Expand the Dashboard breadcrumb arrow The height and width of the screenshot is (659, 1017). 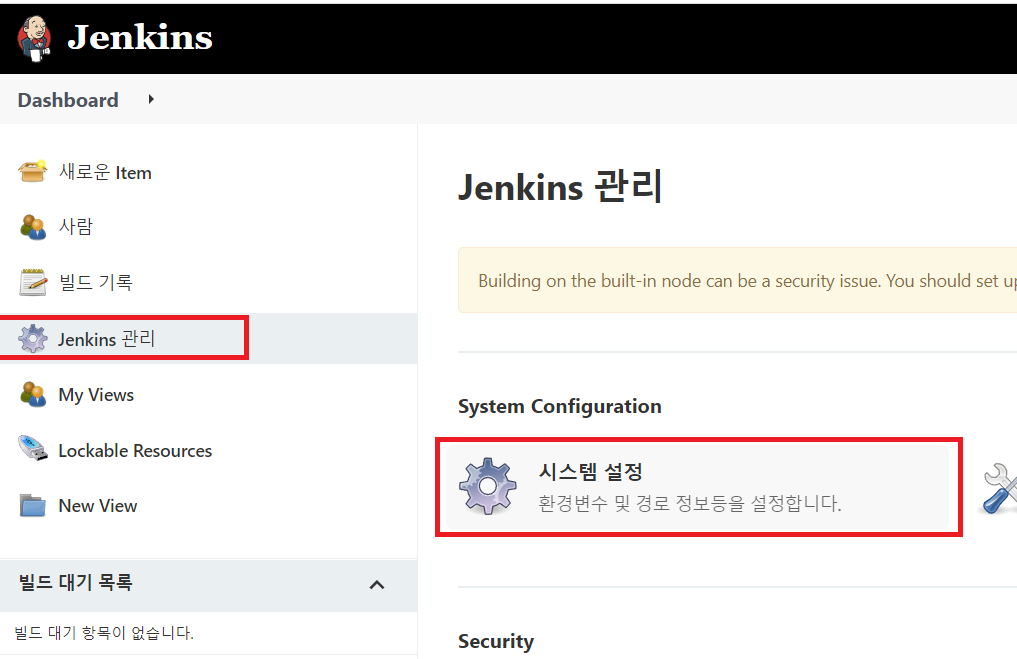151,99
